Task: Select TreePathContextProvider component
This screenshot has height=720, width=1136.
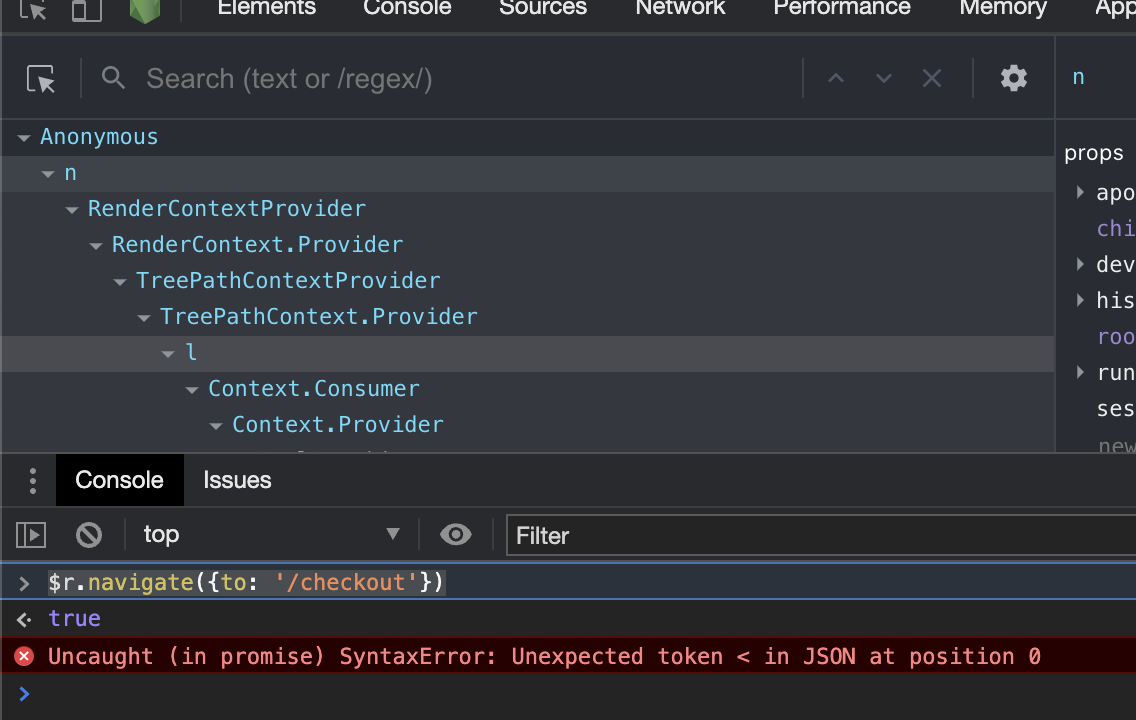Action: point(288,280)
